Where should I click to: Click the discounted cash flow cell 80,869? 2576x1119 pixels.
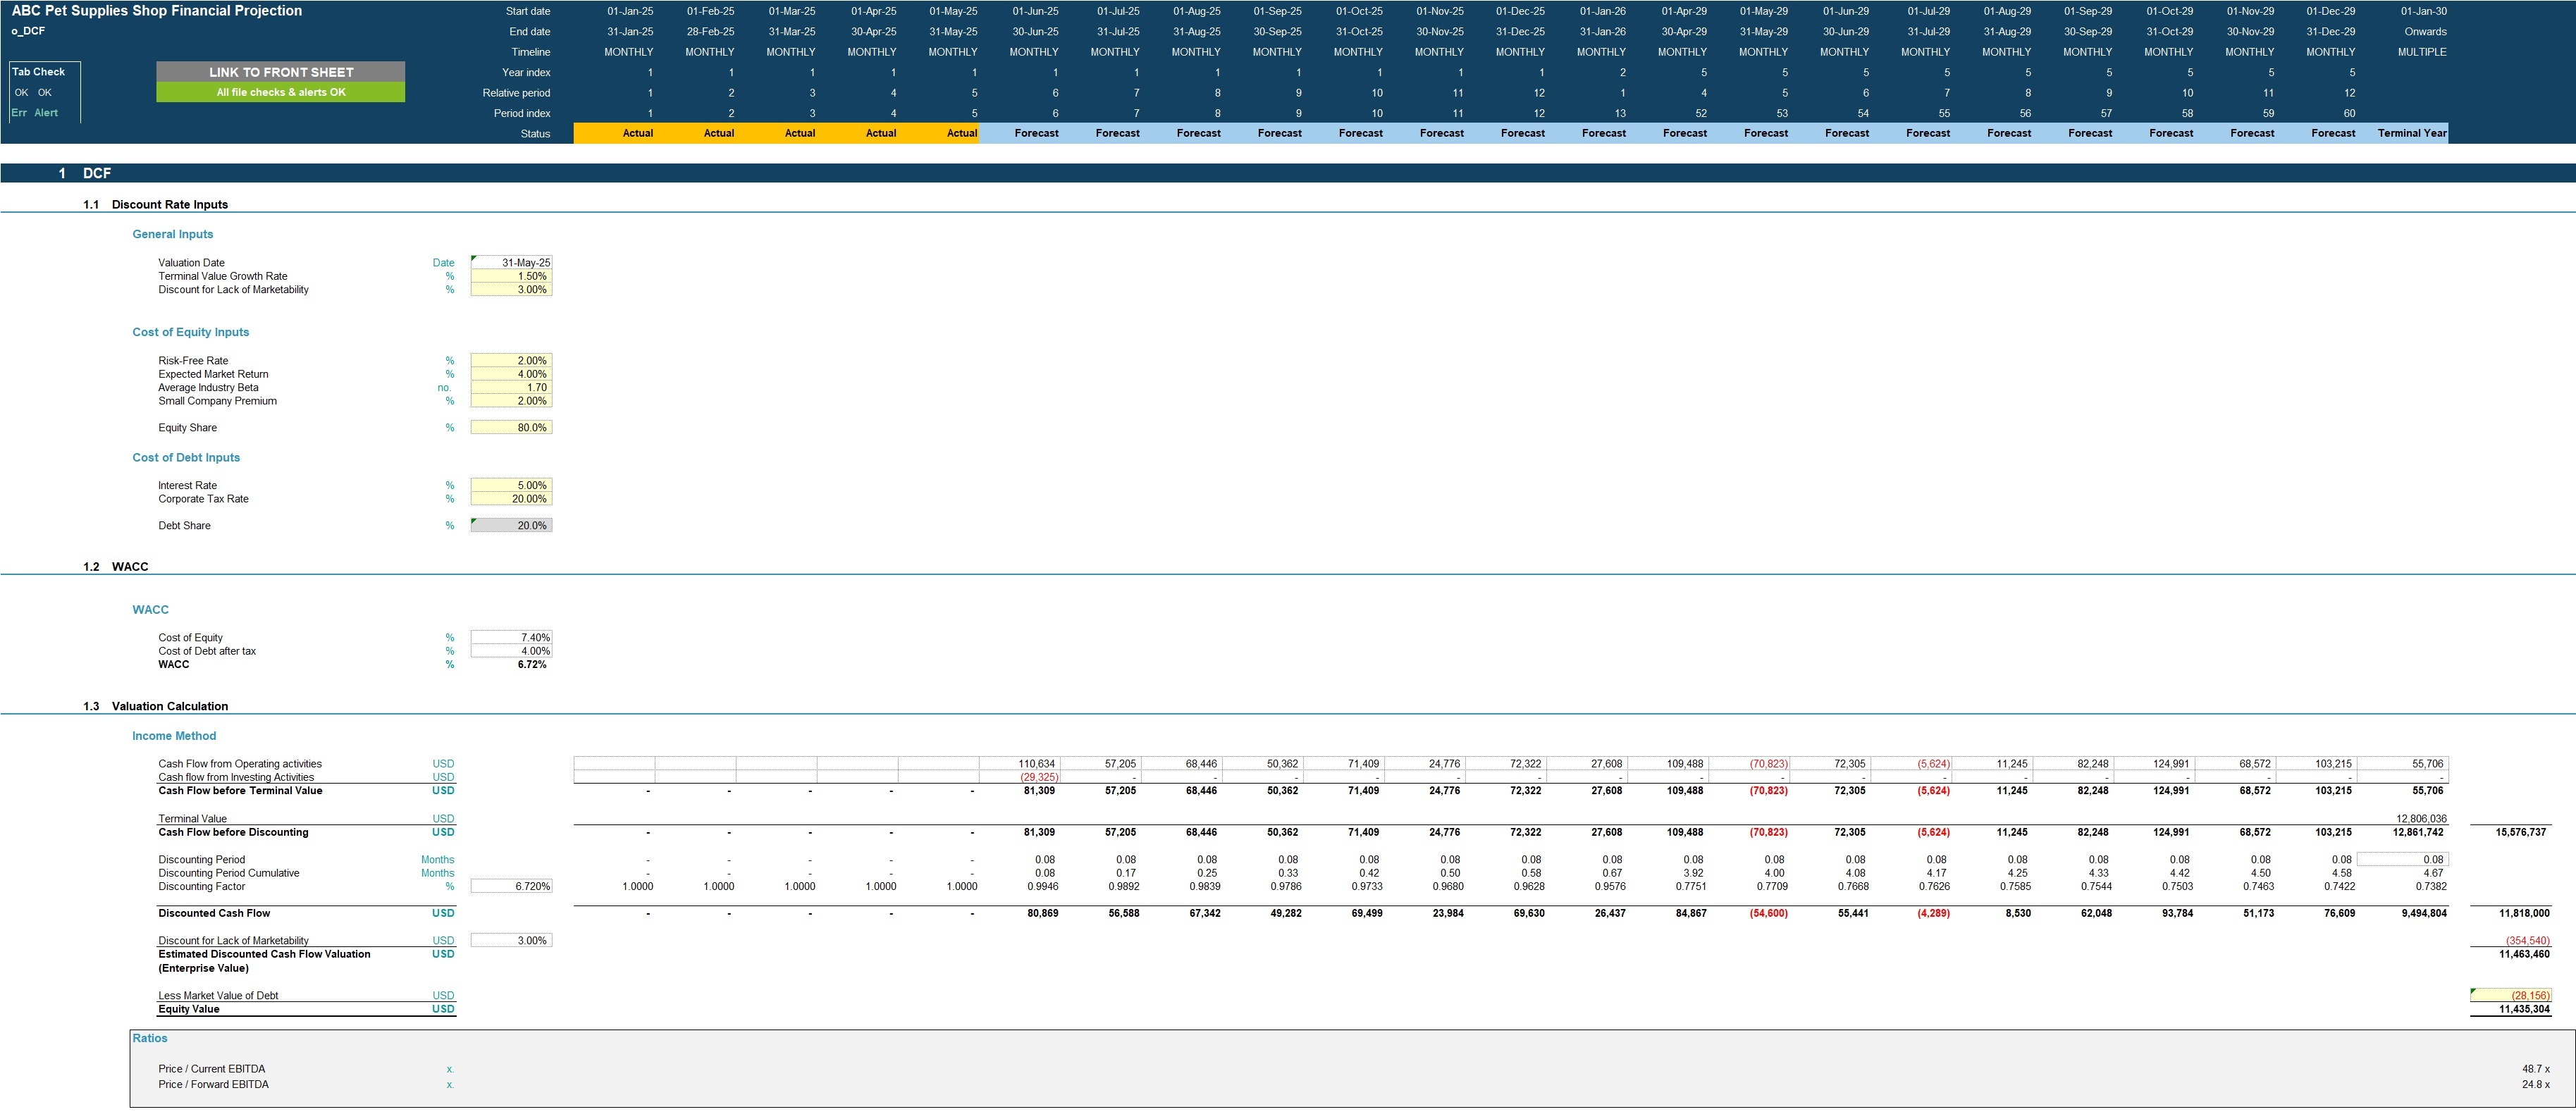point(1037,914)
